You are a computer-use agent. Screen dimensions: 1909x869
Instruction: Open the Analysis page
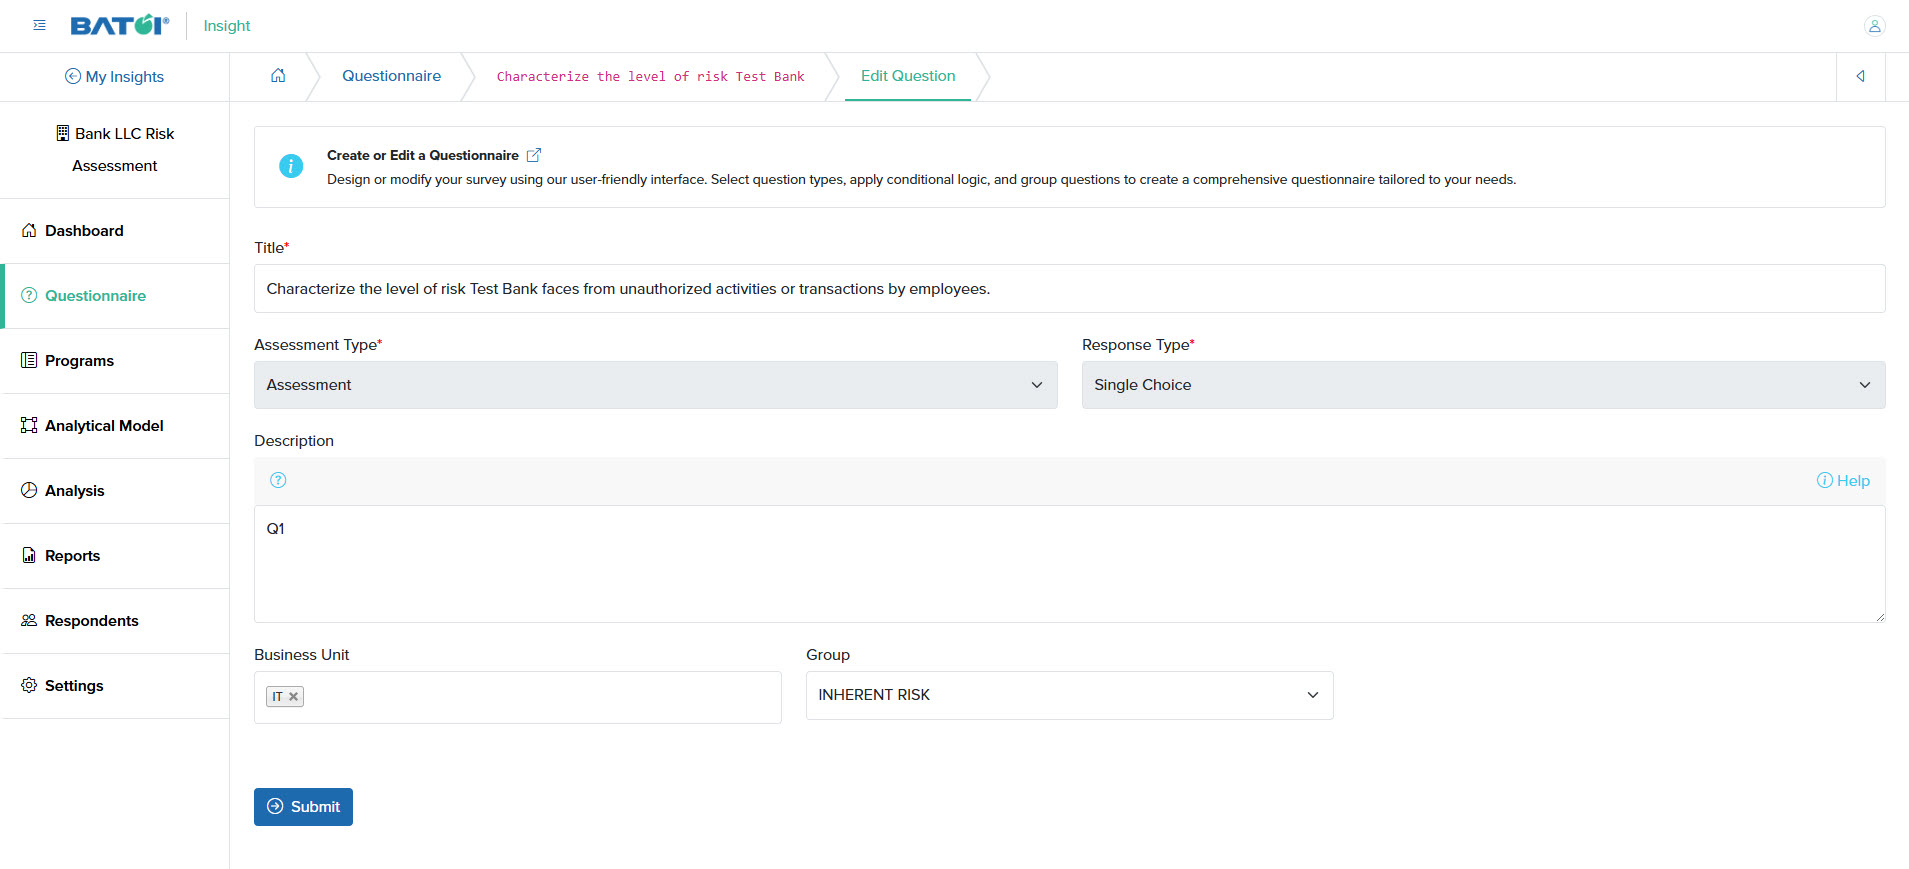coord(115,491)
